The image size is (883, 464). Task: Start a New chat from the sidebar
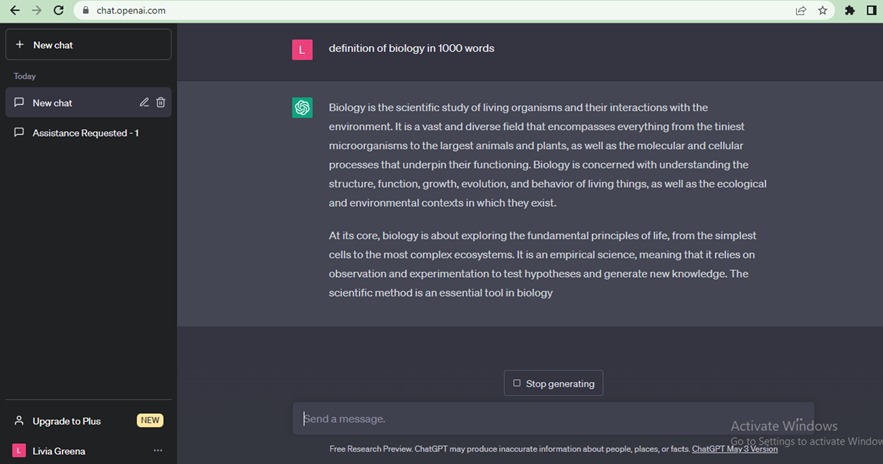click(88, 45)
